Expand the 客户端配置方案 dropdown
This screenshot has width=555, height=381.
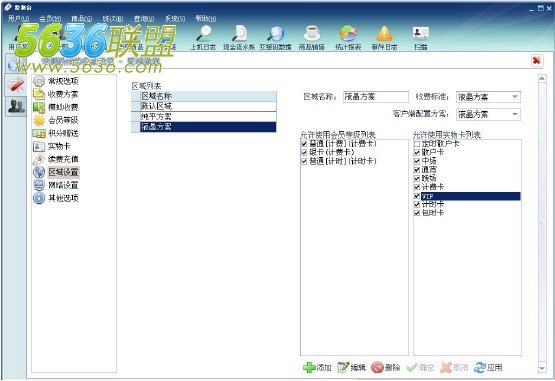[x=515, y=114]
